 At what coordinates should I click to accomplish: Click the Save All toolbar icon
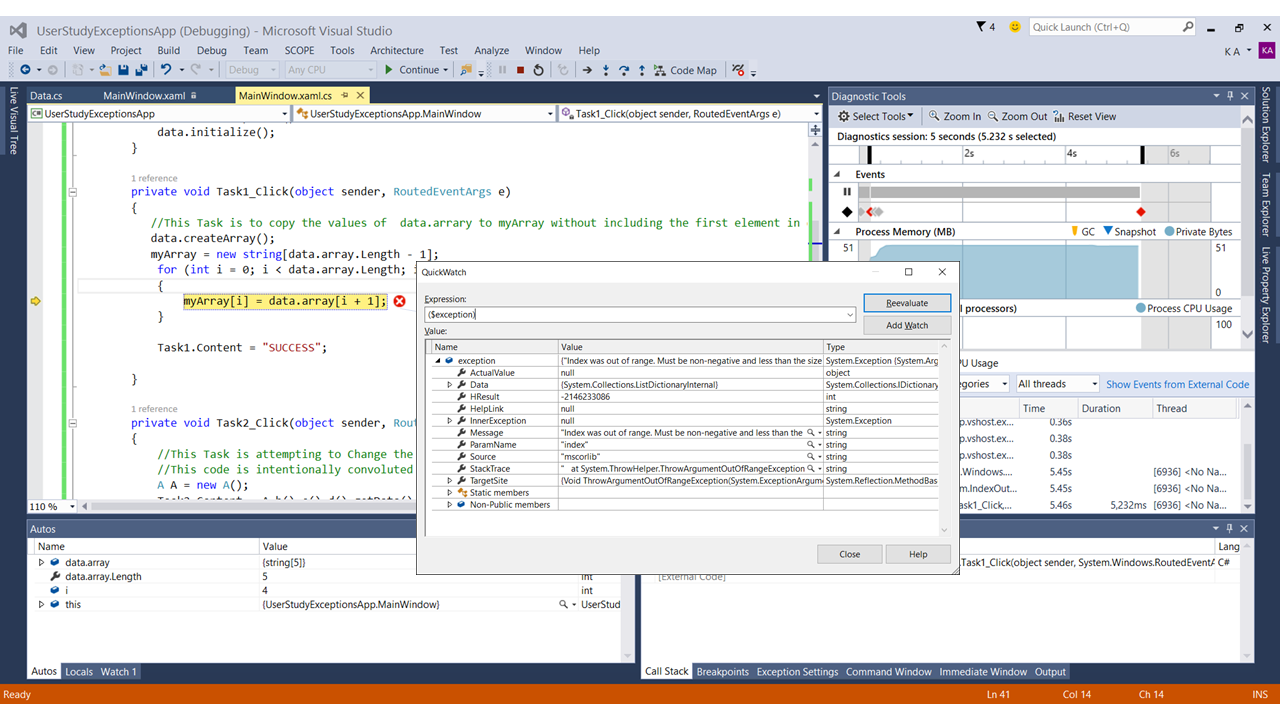(x=140, y=70)
